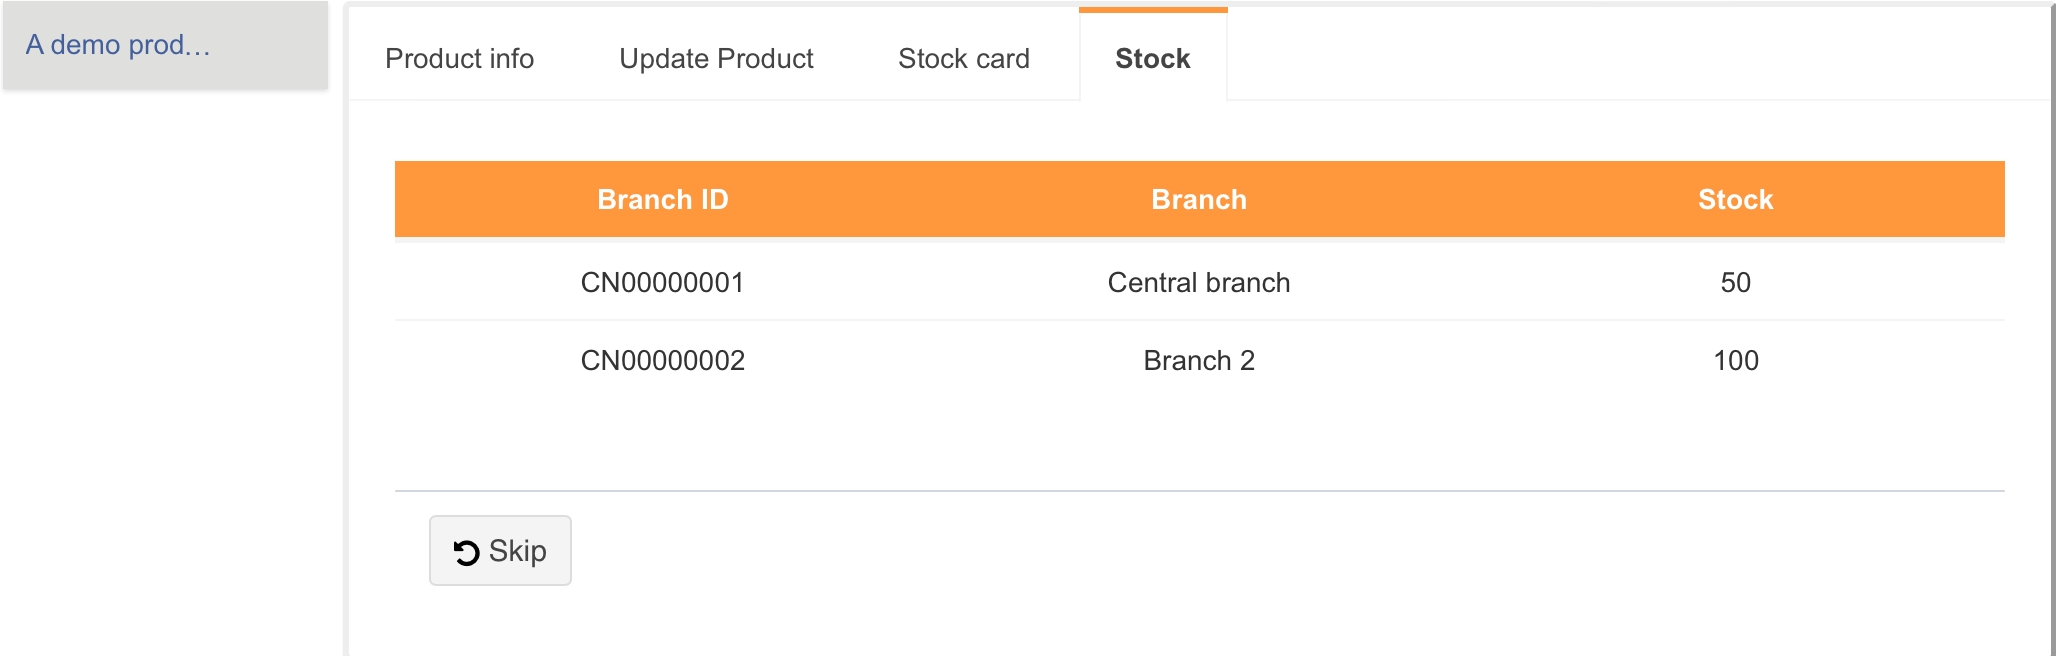Open the Stock card tab
2056x656 pixels.
coord(963,59)
